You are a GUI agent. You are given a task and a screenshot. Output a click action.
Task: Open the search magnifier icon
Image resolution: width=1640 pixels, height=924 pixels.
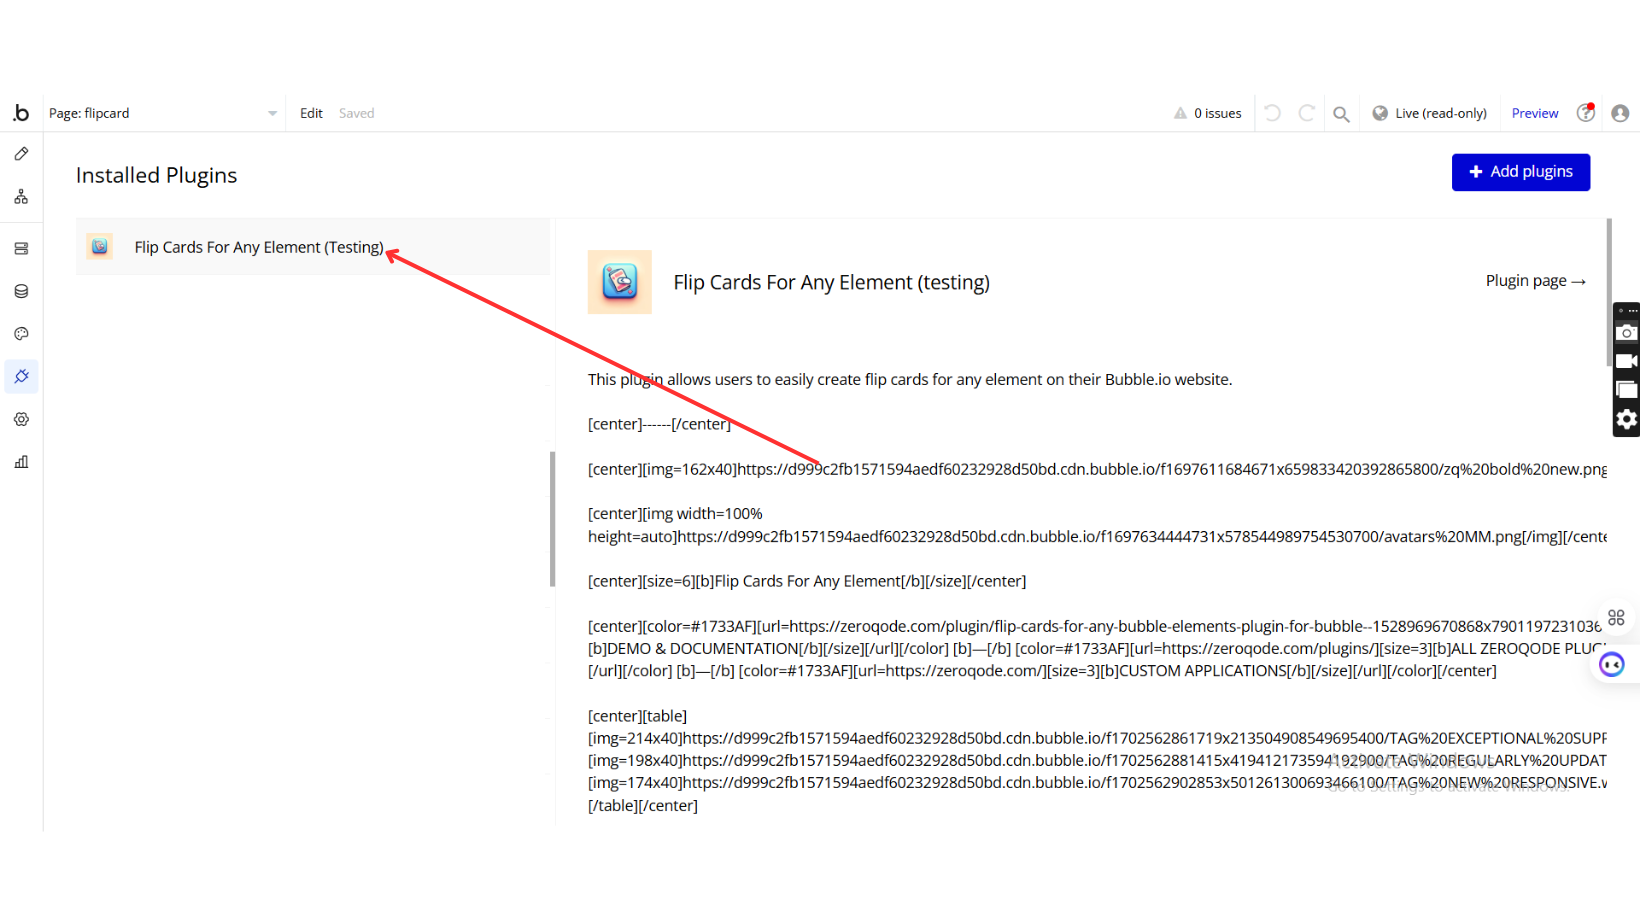1341,114
